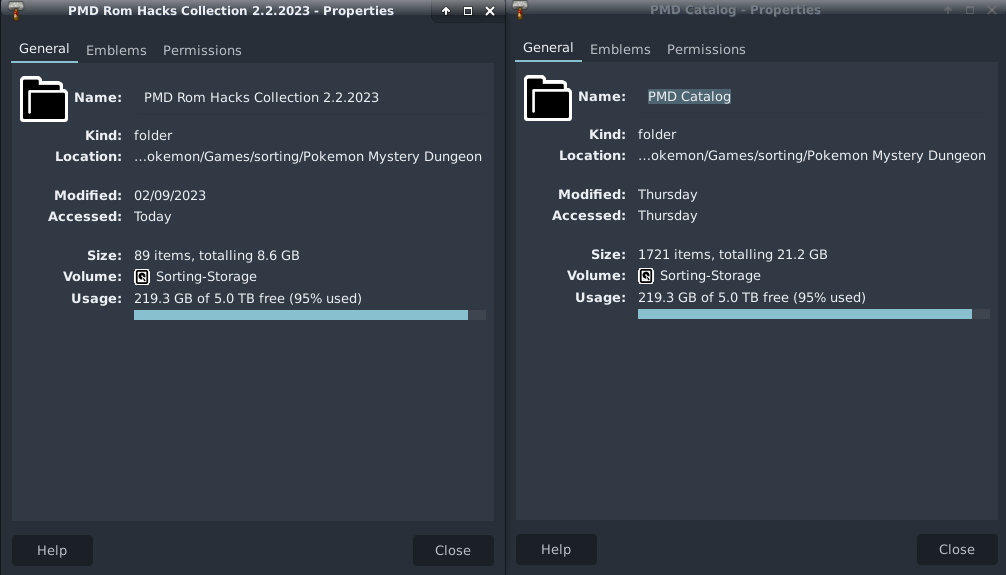Open Permissions tab in PMD Catalog window

(x=706, y=49)
